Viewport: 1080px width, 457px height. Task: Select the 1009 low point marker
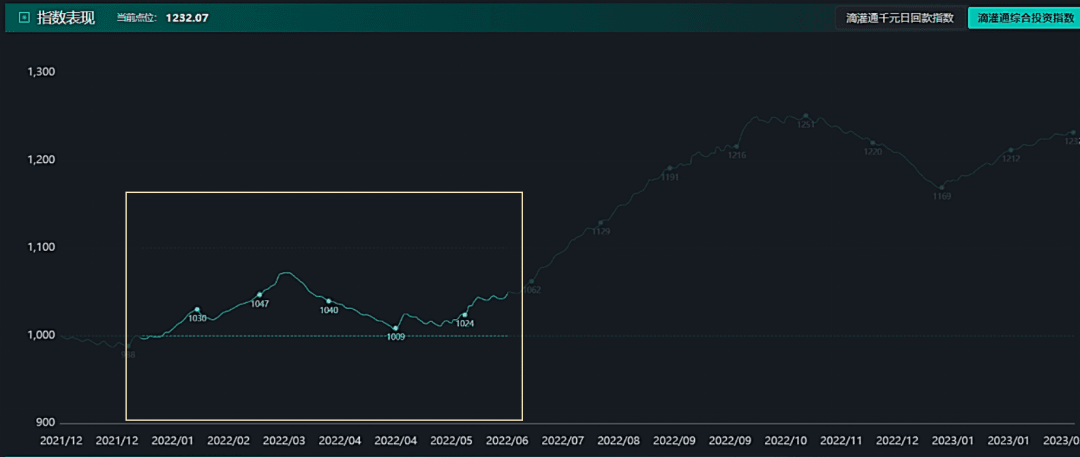tap(395, 328)
